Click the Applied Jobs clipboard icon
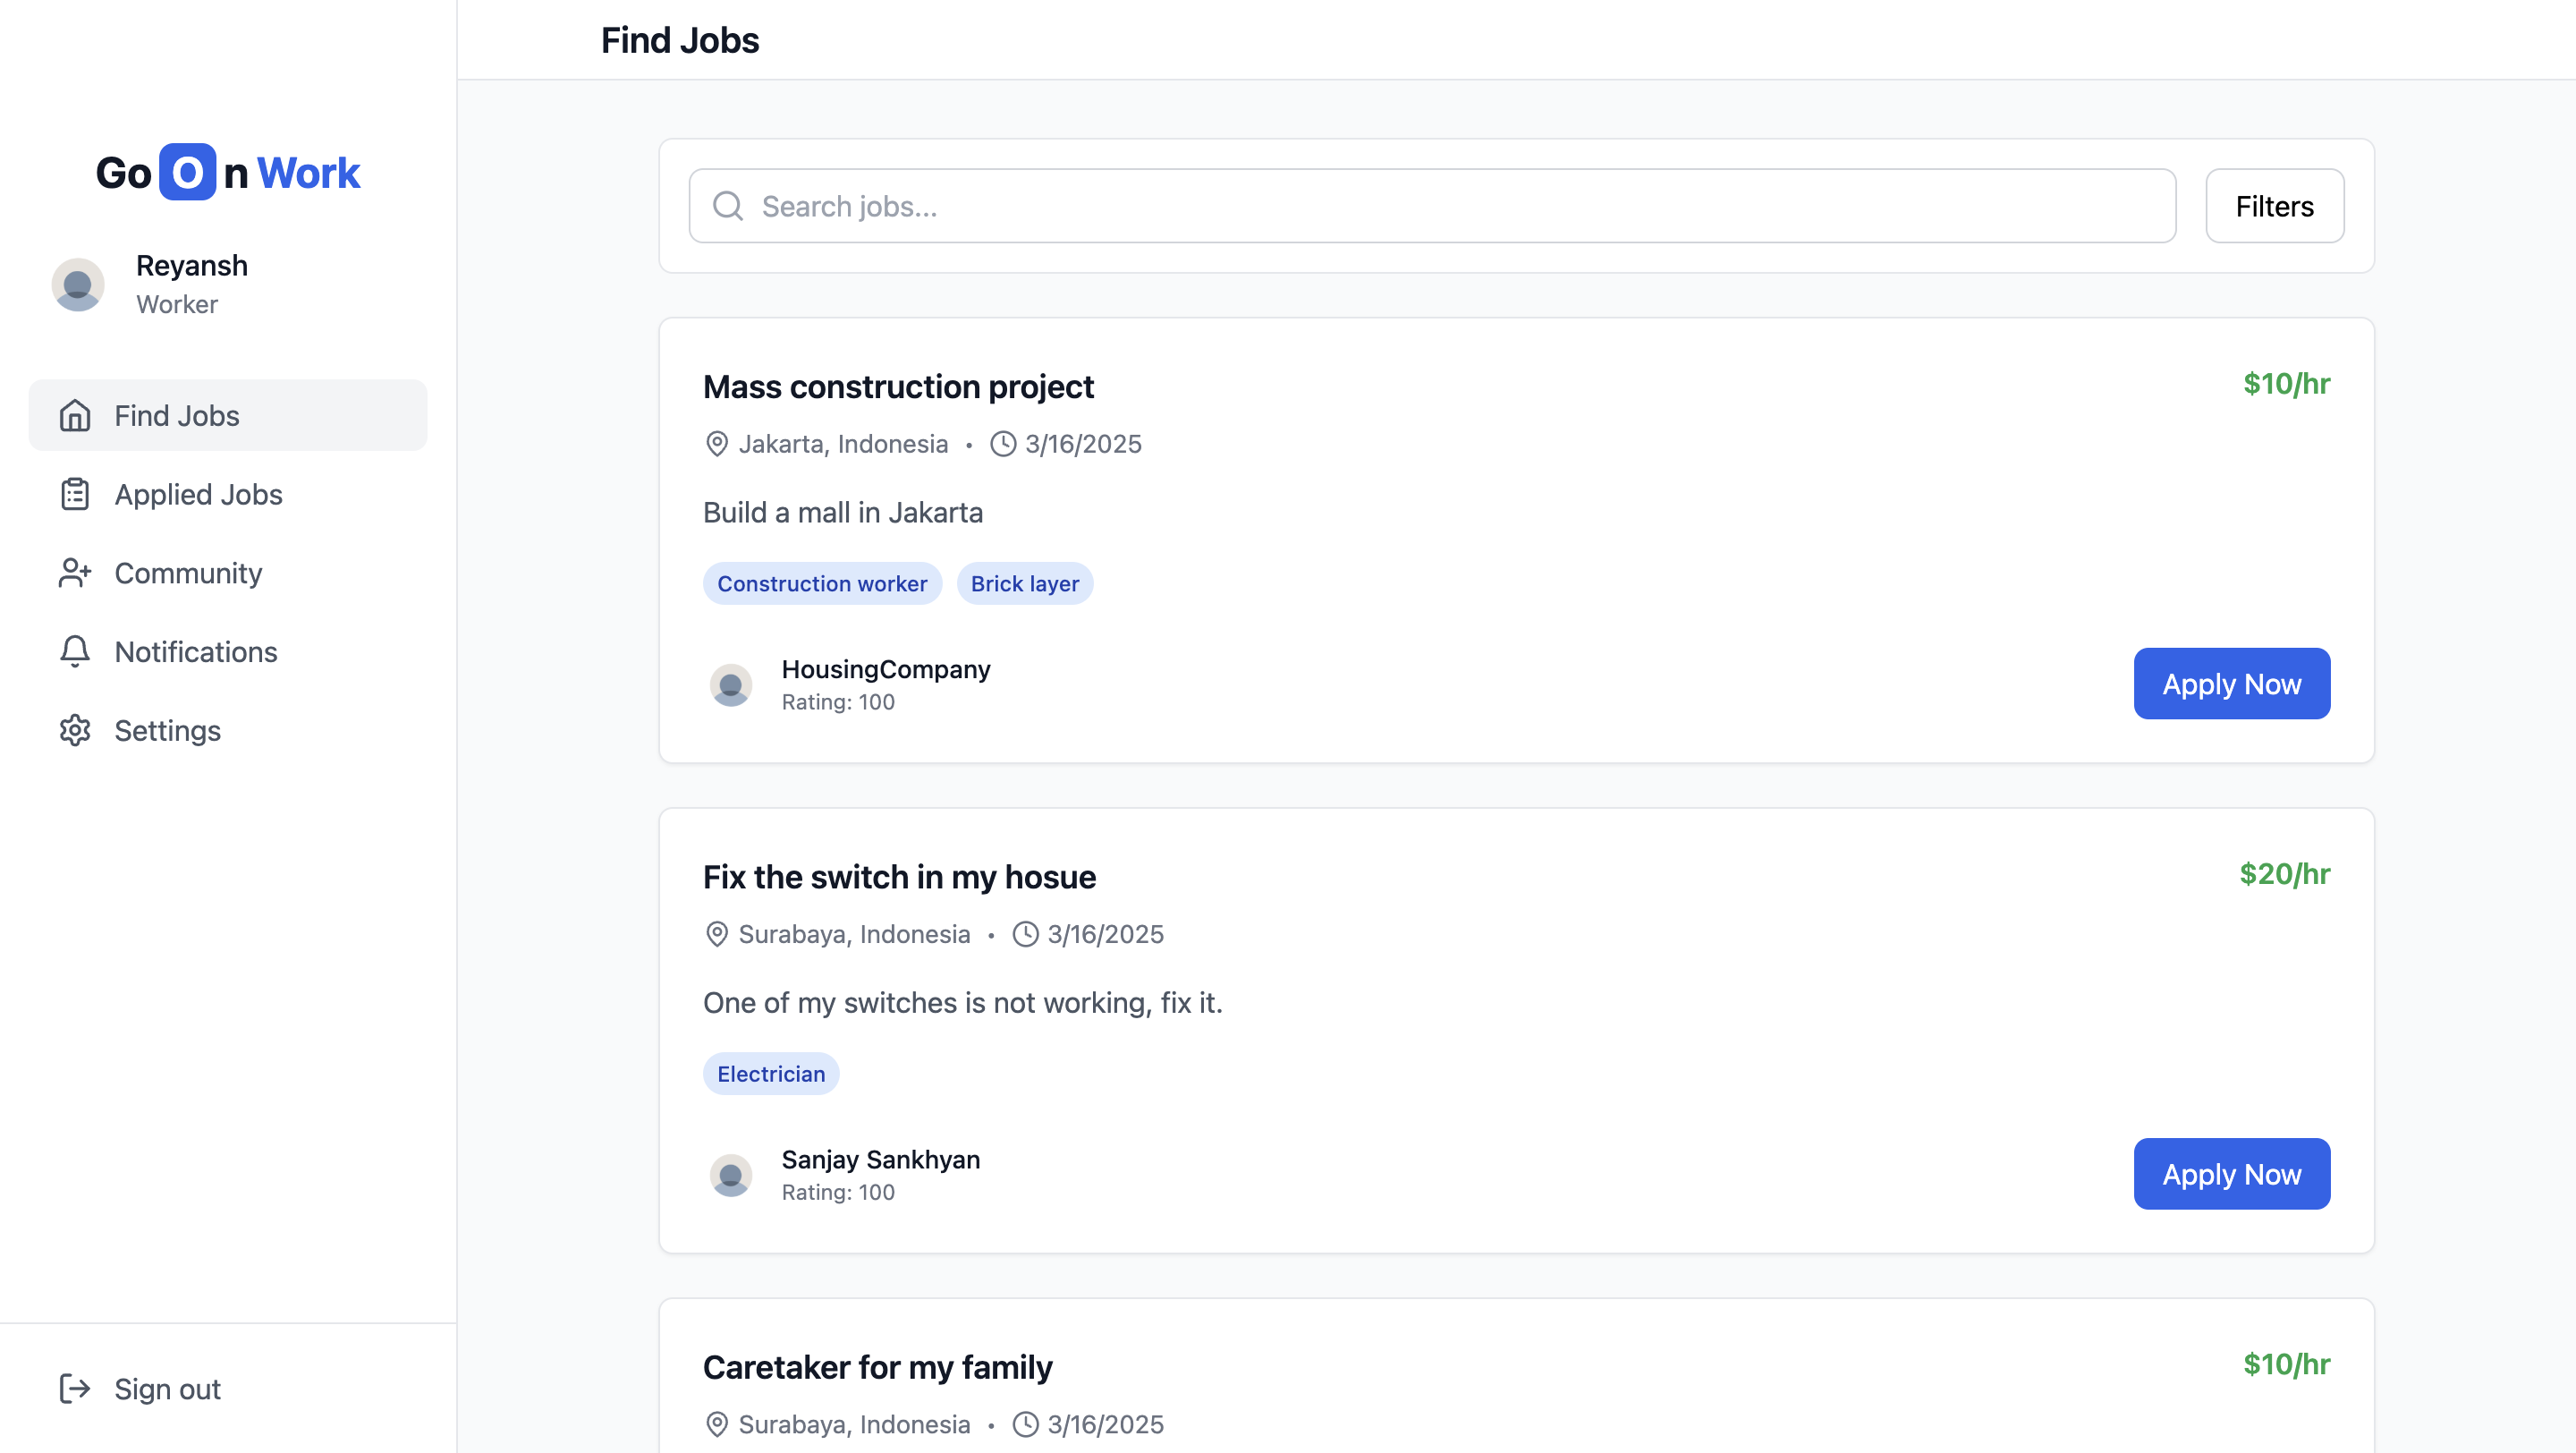Viewport: 2576px width, 1453px height. [x=75, y=494]
